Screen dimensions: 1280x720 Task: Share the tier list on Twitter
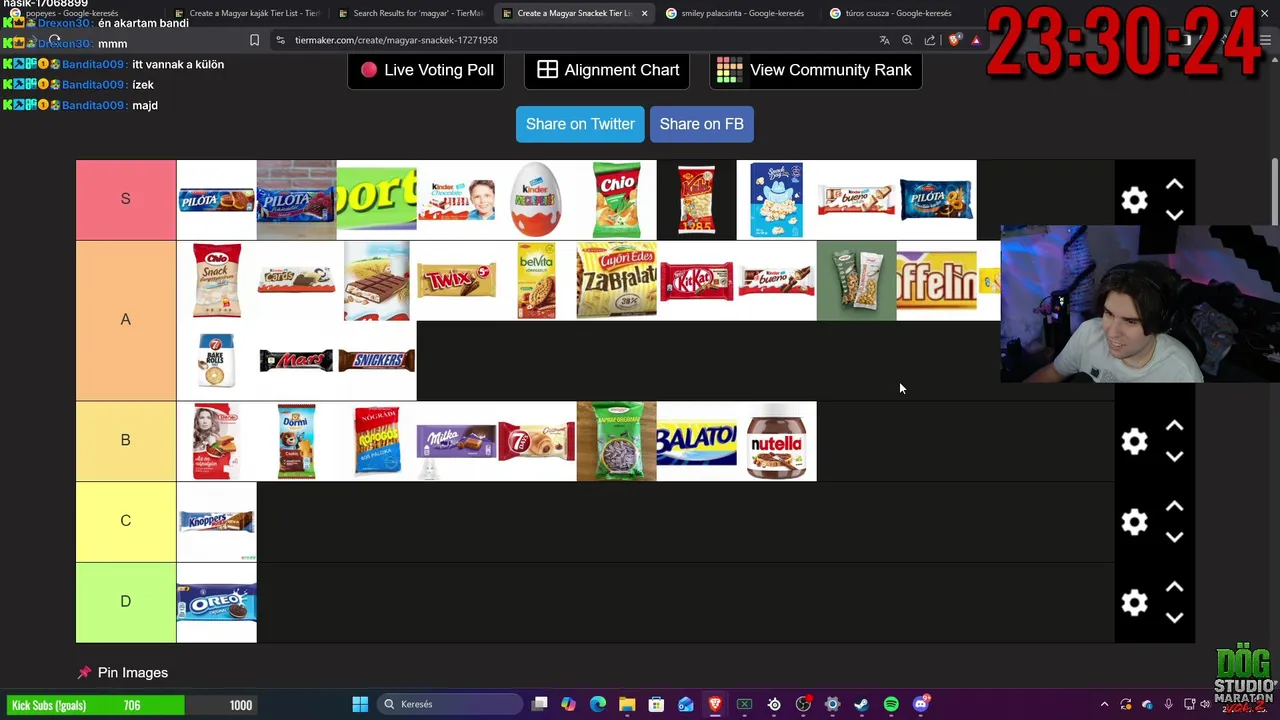580,124
